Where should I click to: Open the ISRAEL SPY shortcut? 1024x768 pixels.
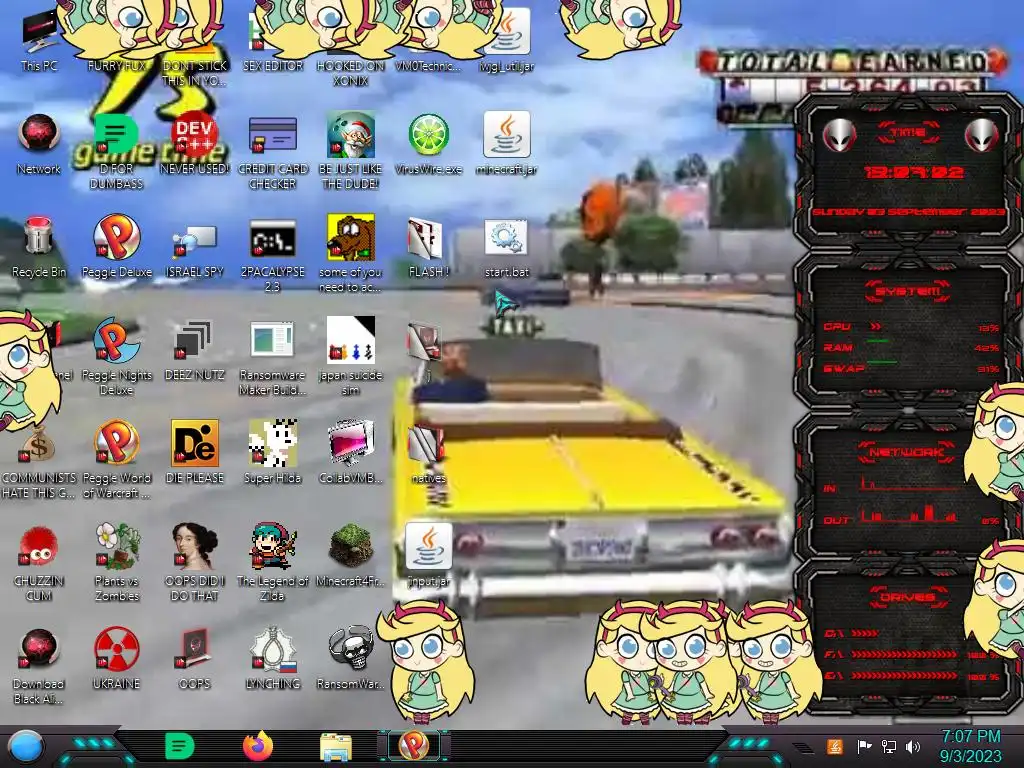tap(195, 250)
